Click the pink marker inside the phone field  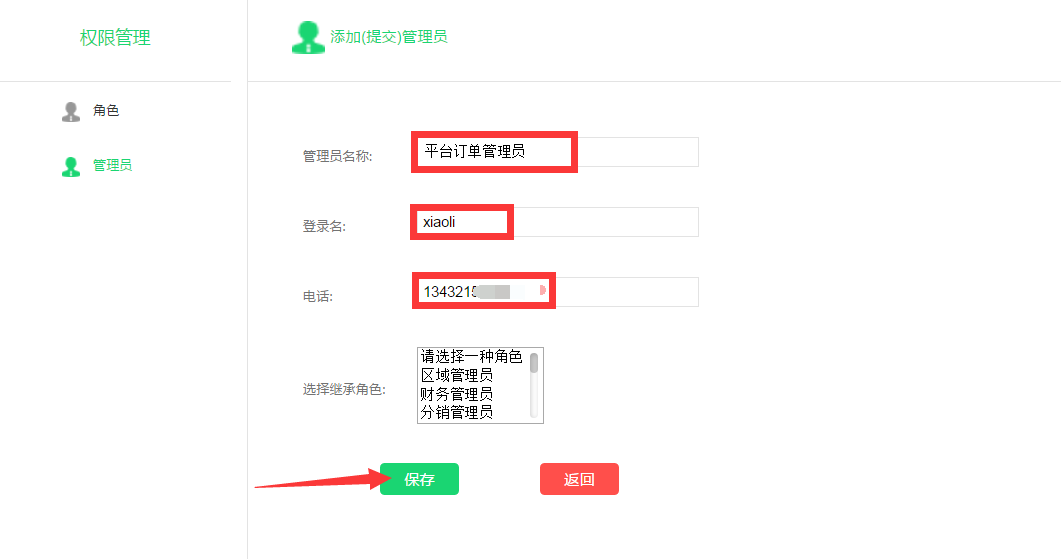(x=542, y=290)
